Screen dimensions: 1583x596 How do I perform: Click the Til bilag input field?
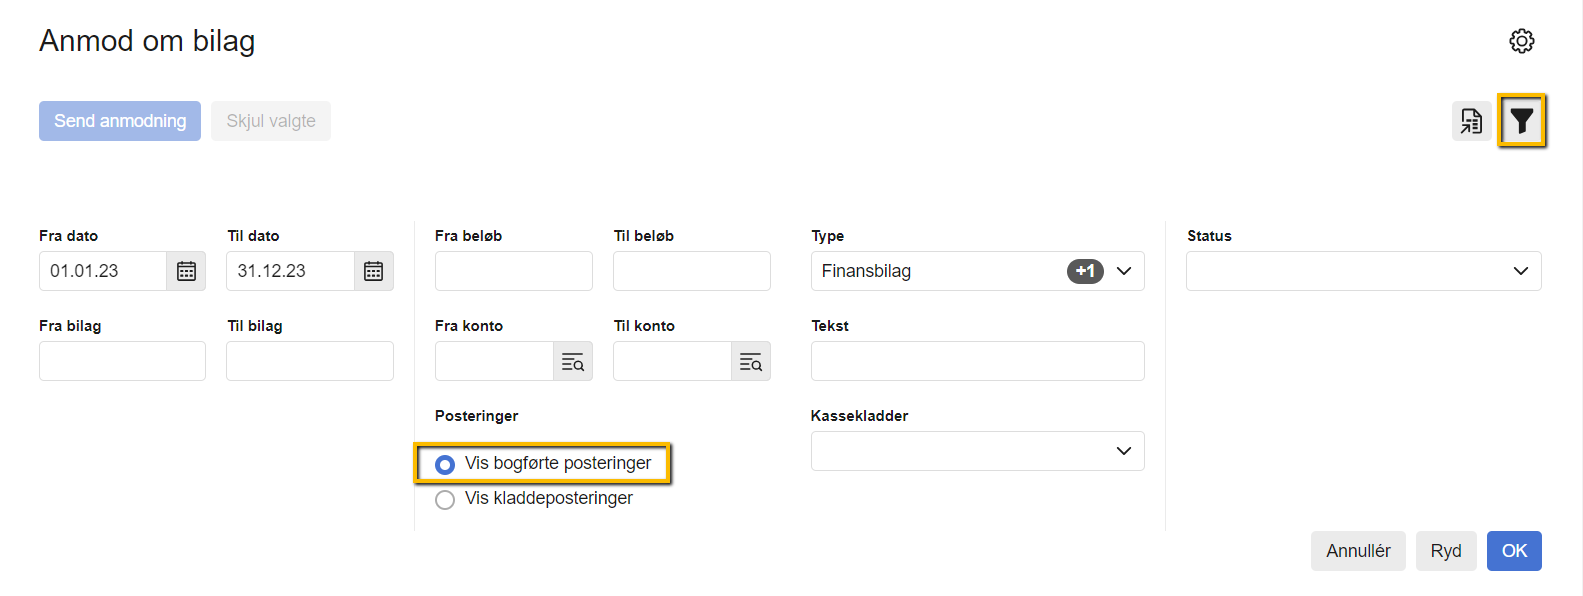pos(309,361)
